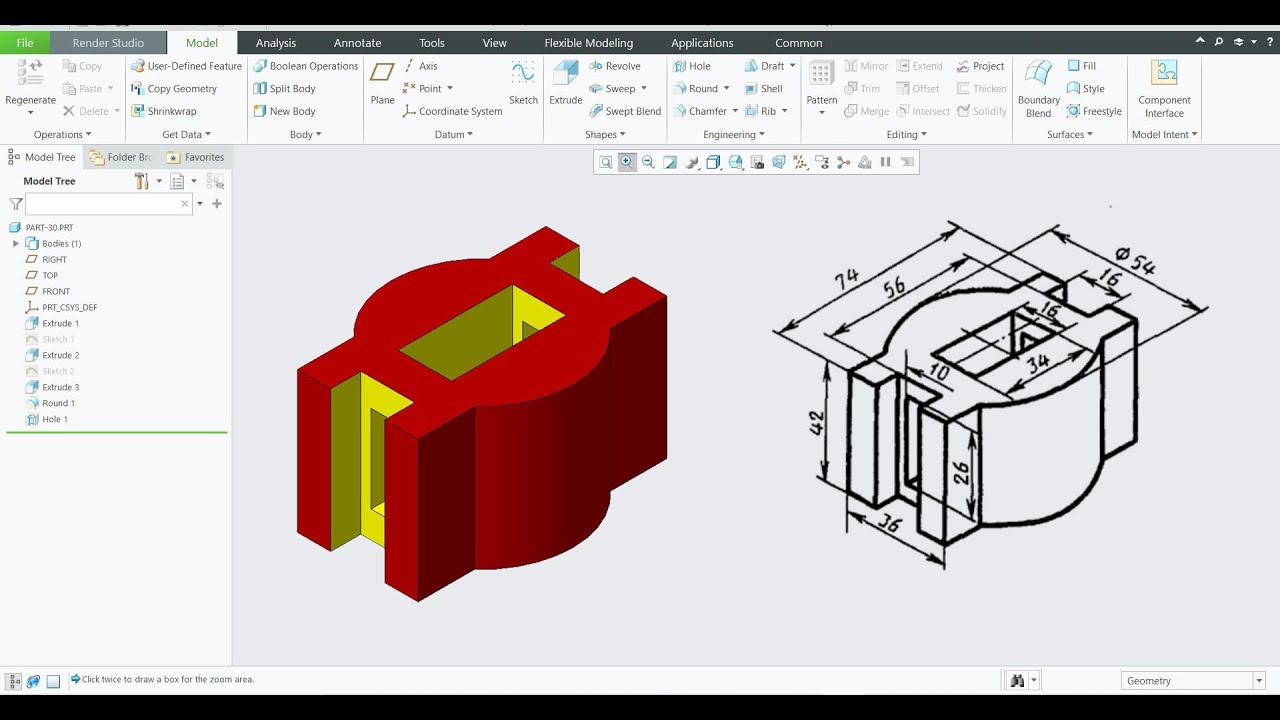Image resolution: width=1280 pixels, height=720 pixels.
Task: Select the Boundary Blend tool
Action: [1039, 88]
